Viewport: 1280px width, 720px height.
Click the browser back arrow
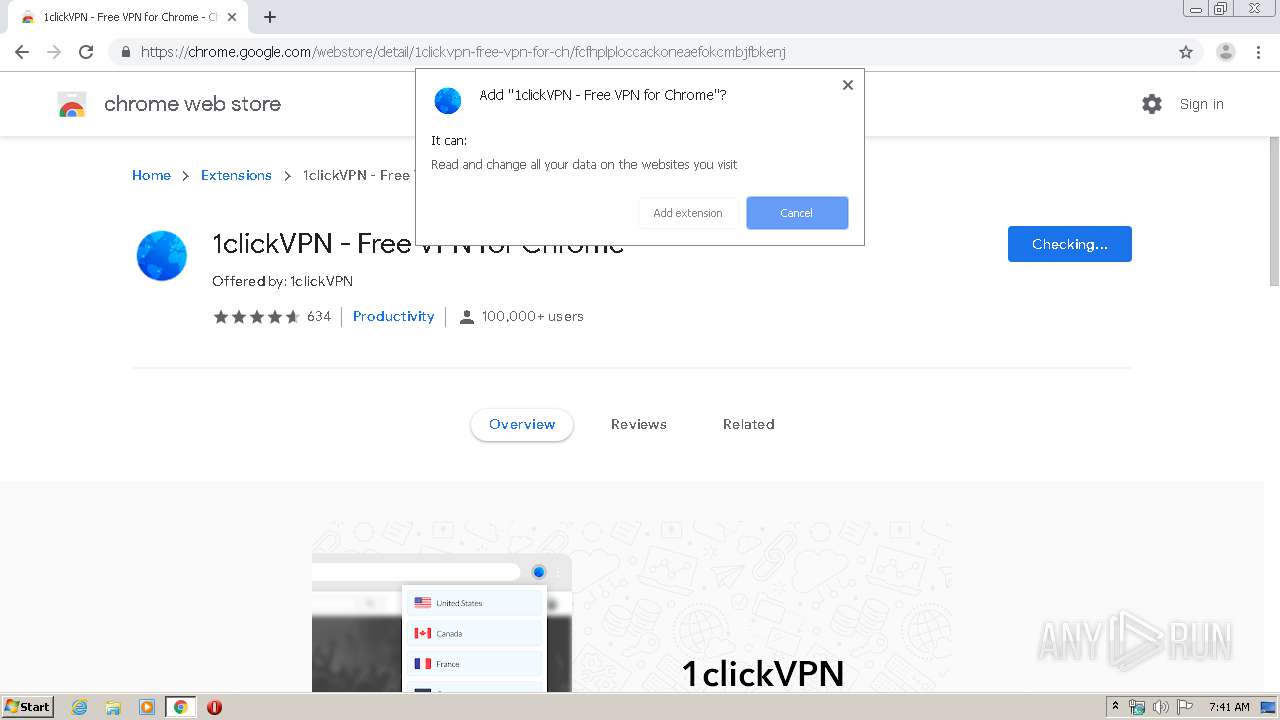coord(22,52)
